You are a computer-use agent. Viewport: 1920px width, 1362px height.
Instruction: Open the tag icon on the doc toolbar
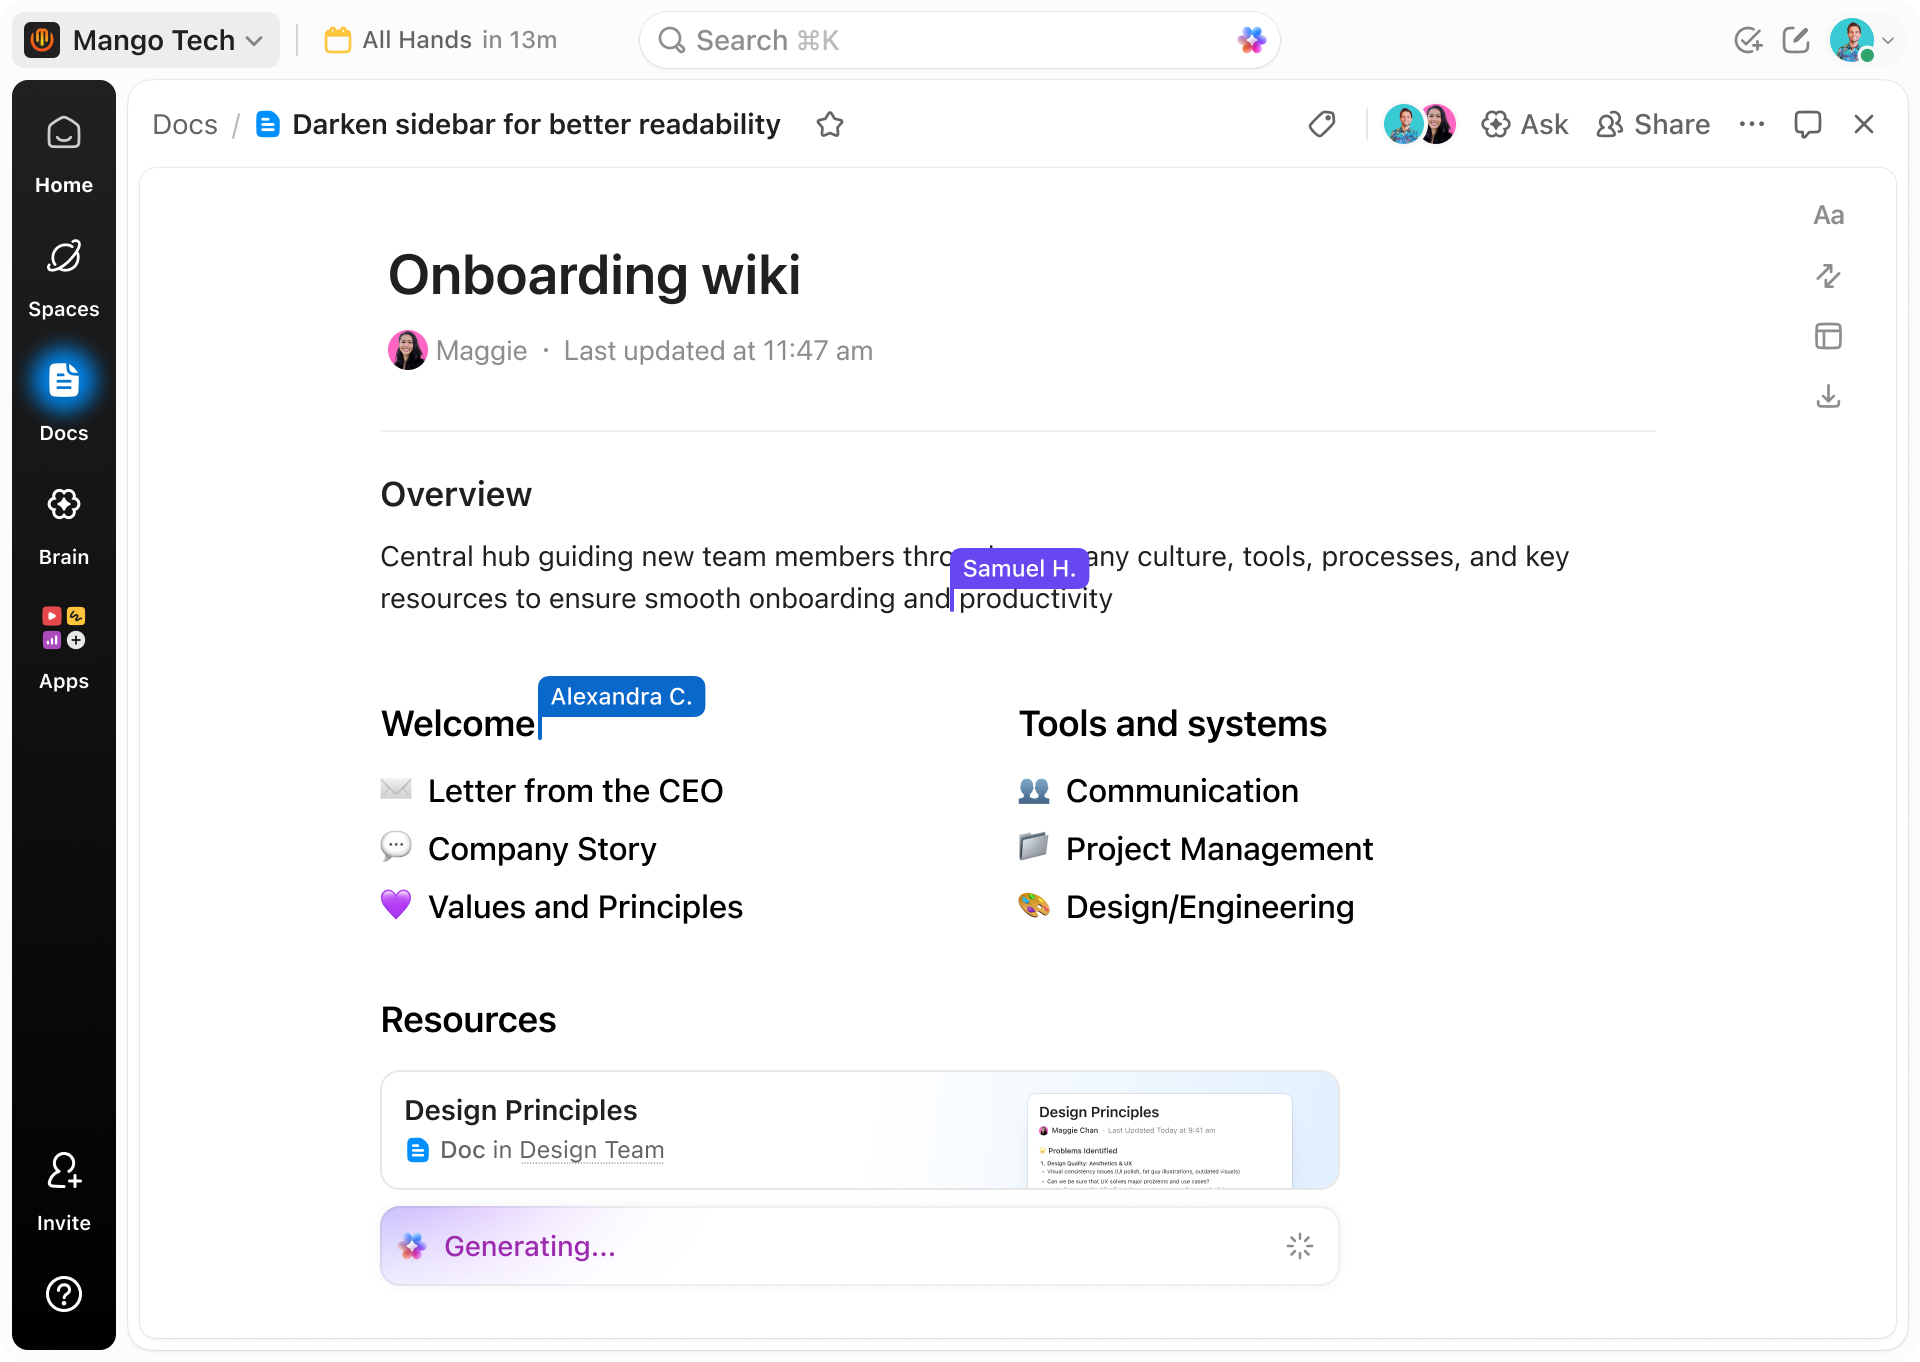[x=1321, y=124]
